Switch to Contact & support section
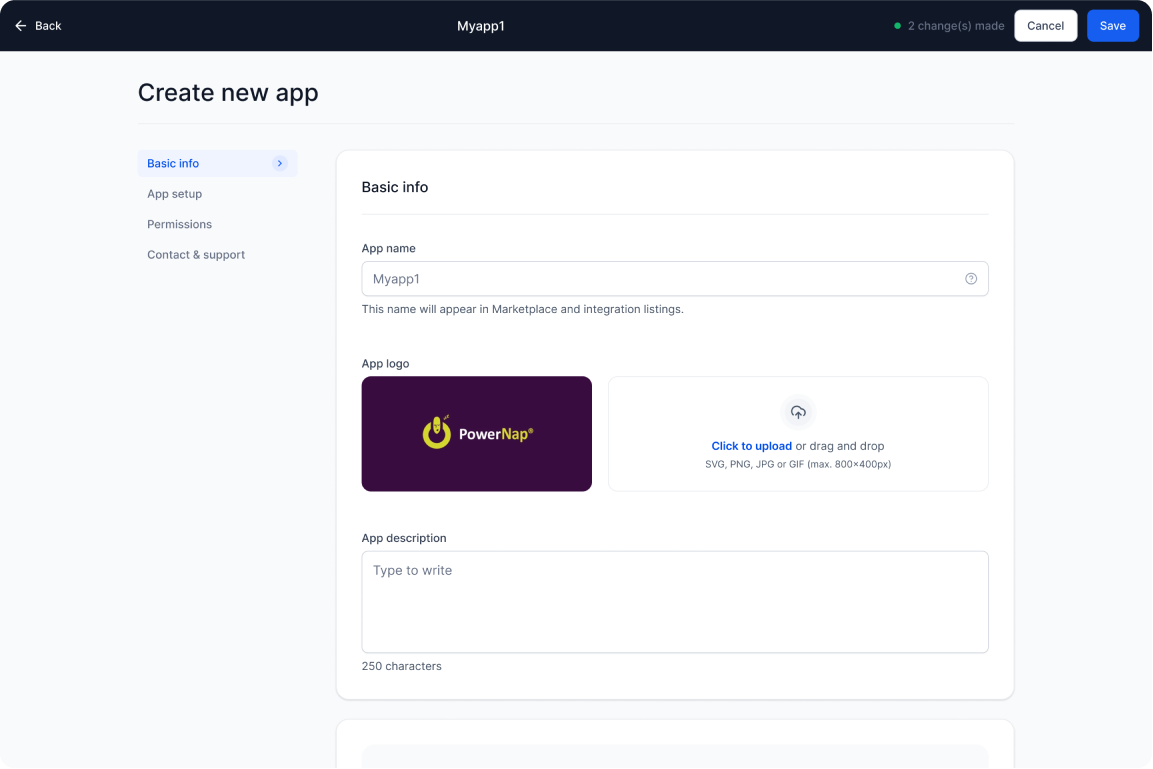 196,255
